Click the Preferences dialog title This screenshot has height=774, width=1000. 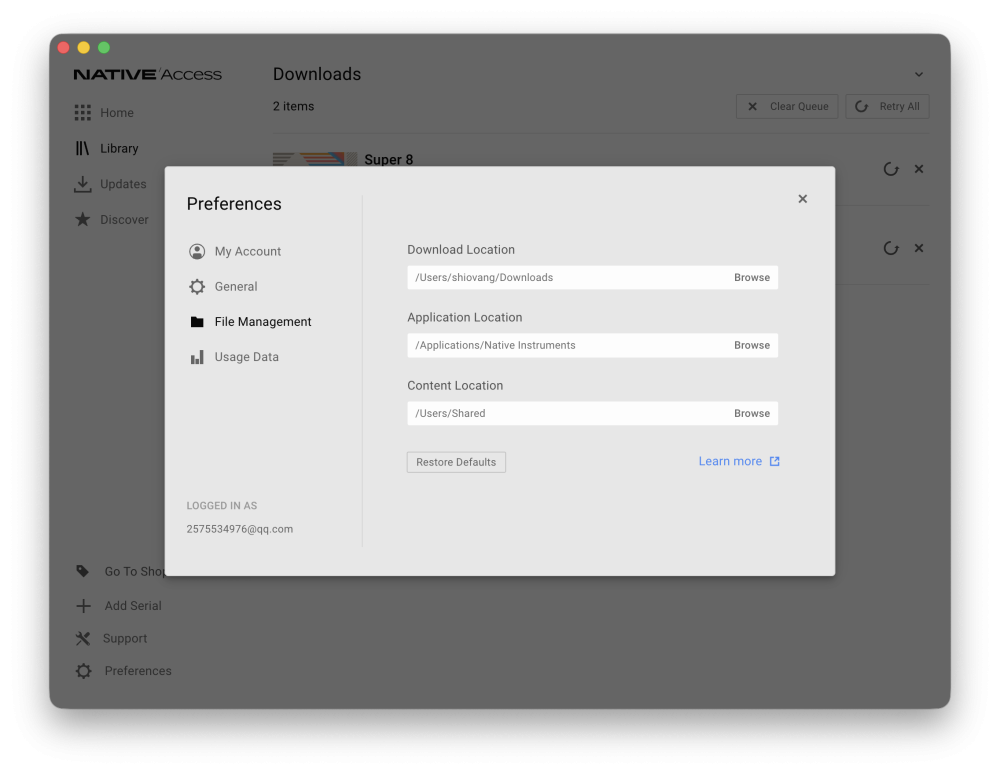click(x=234, y=203)
